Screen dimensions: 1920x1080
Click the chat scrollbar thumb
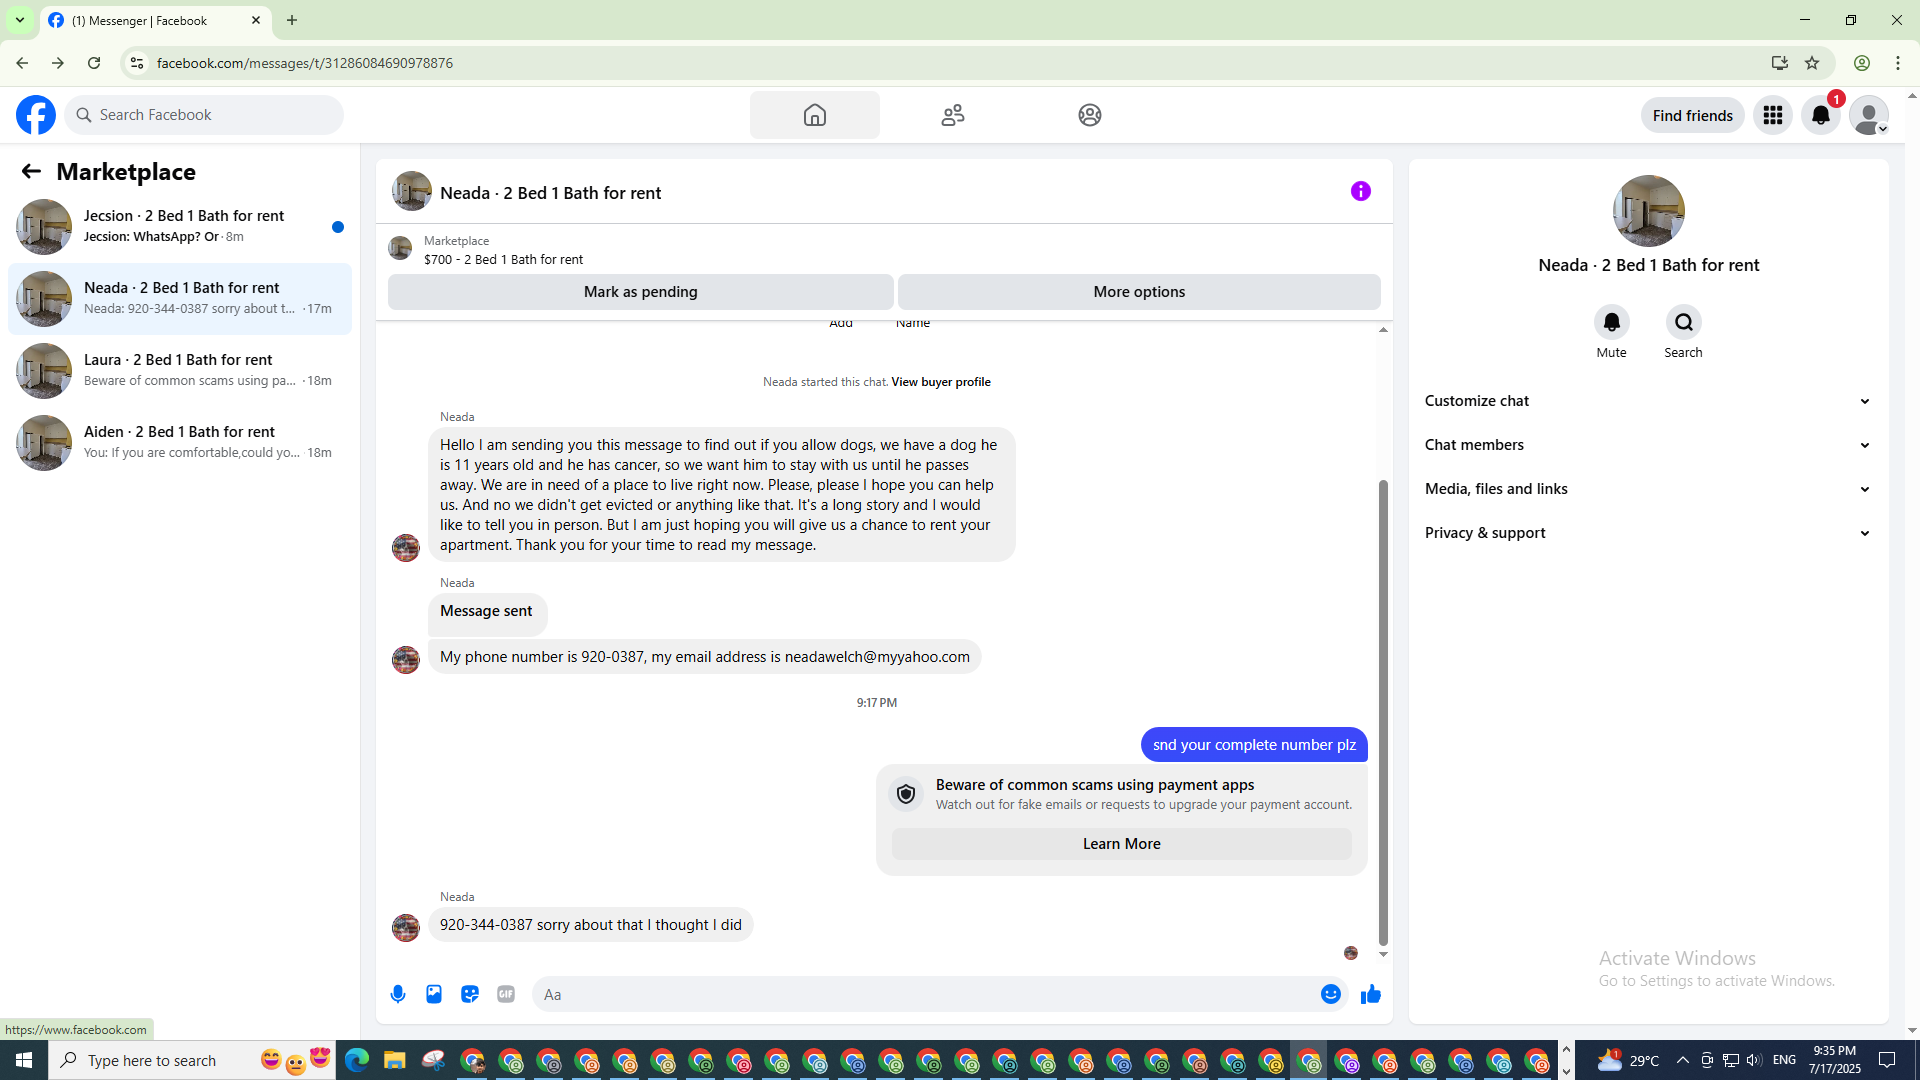[1383, 711]
